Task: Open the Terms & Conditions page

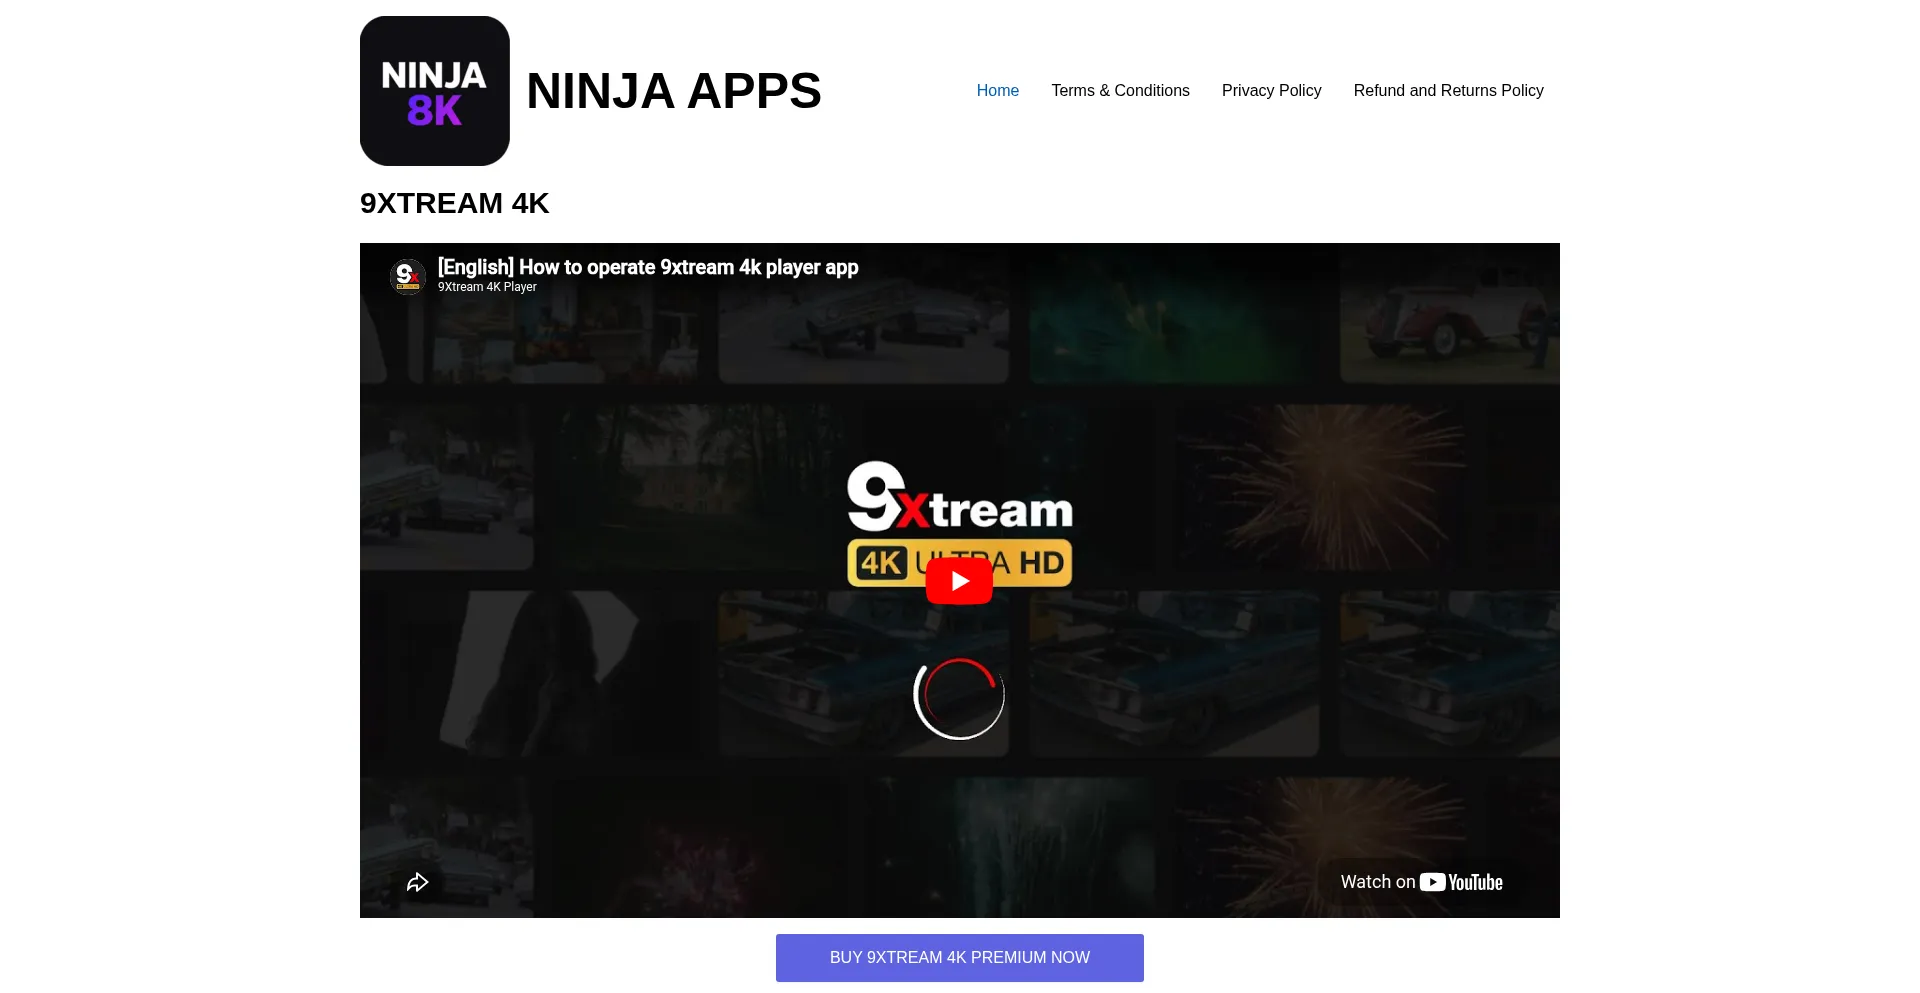Action: point(1120,91)
